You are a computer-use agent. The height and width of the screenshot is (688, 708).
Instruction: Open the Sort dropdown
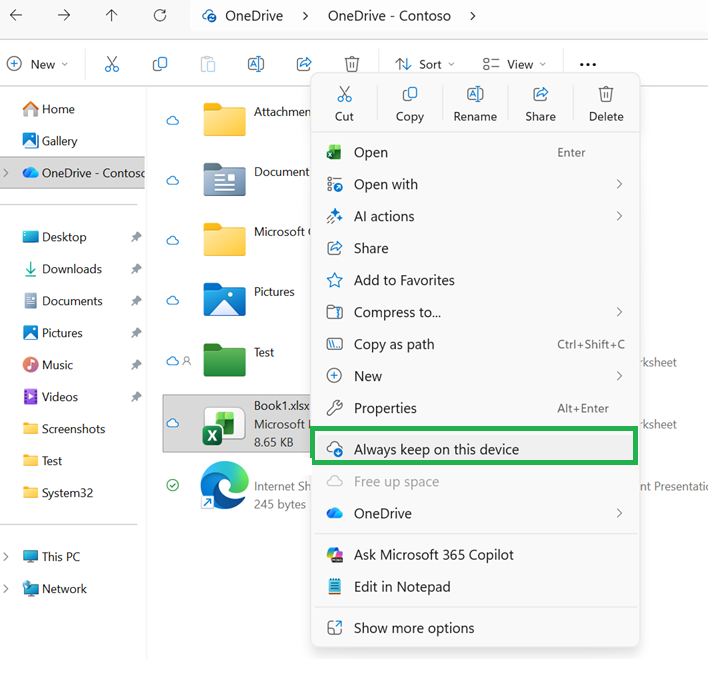tap(424, 64)
